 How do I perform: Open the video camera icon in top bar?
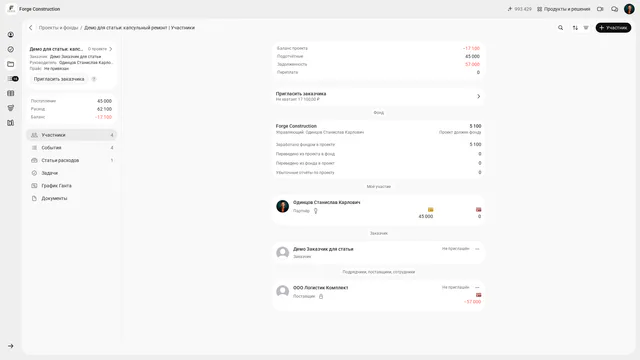pos(600,9)
